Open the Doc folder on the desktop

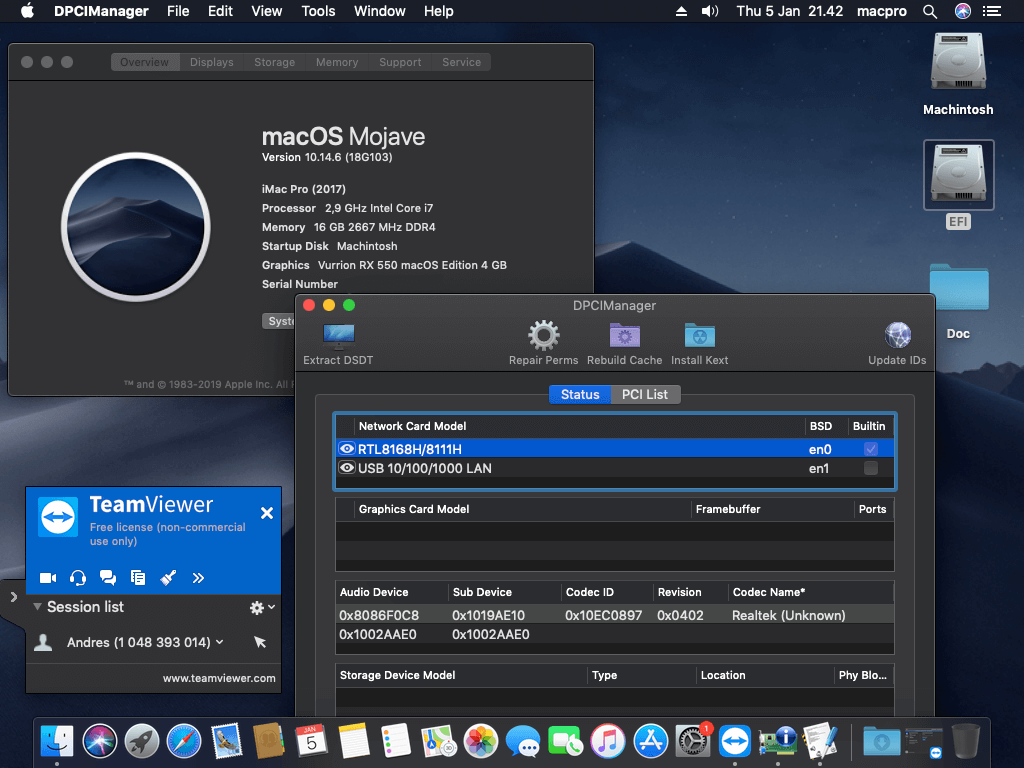959,287
